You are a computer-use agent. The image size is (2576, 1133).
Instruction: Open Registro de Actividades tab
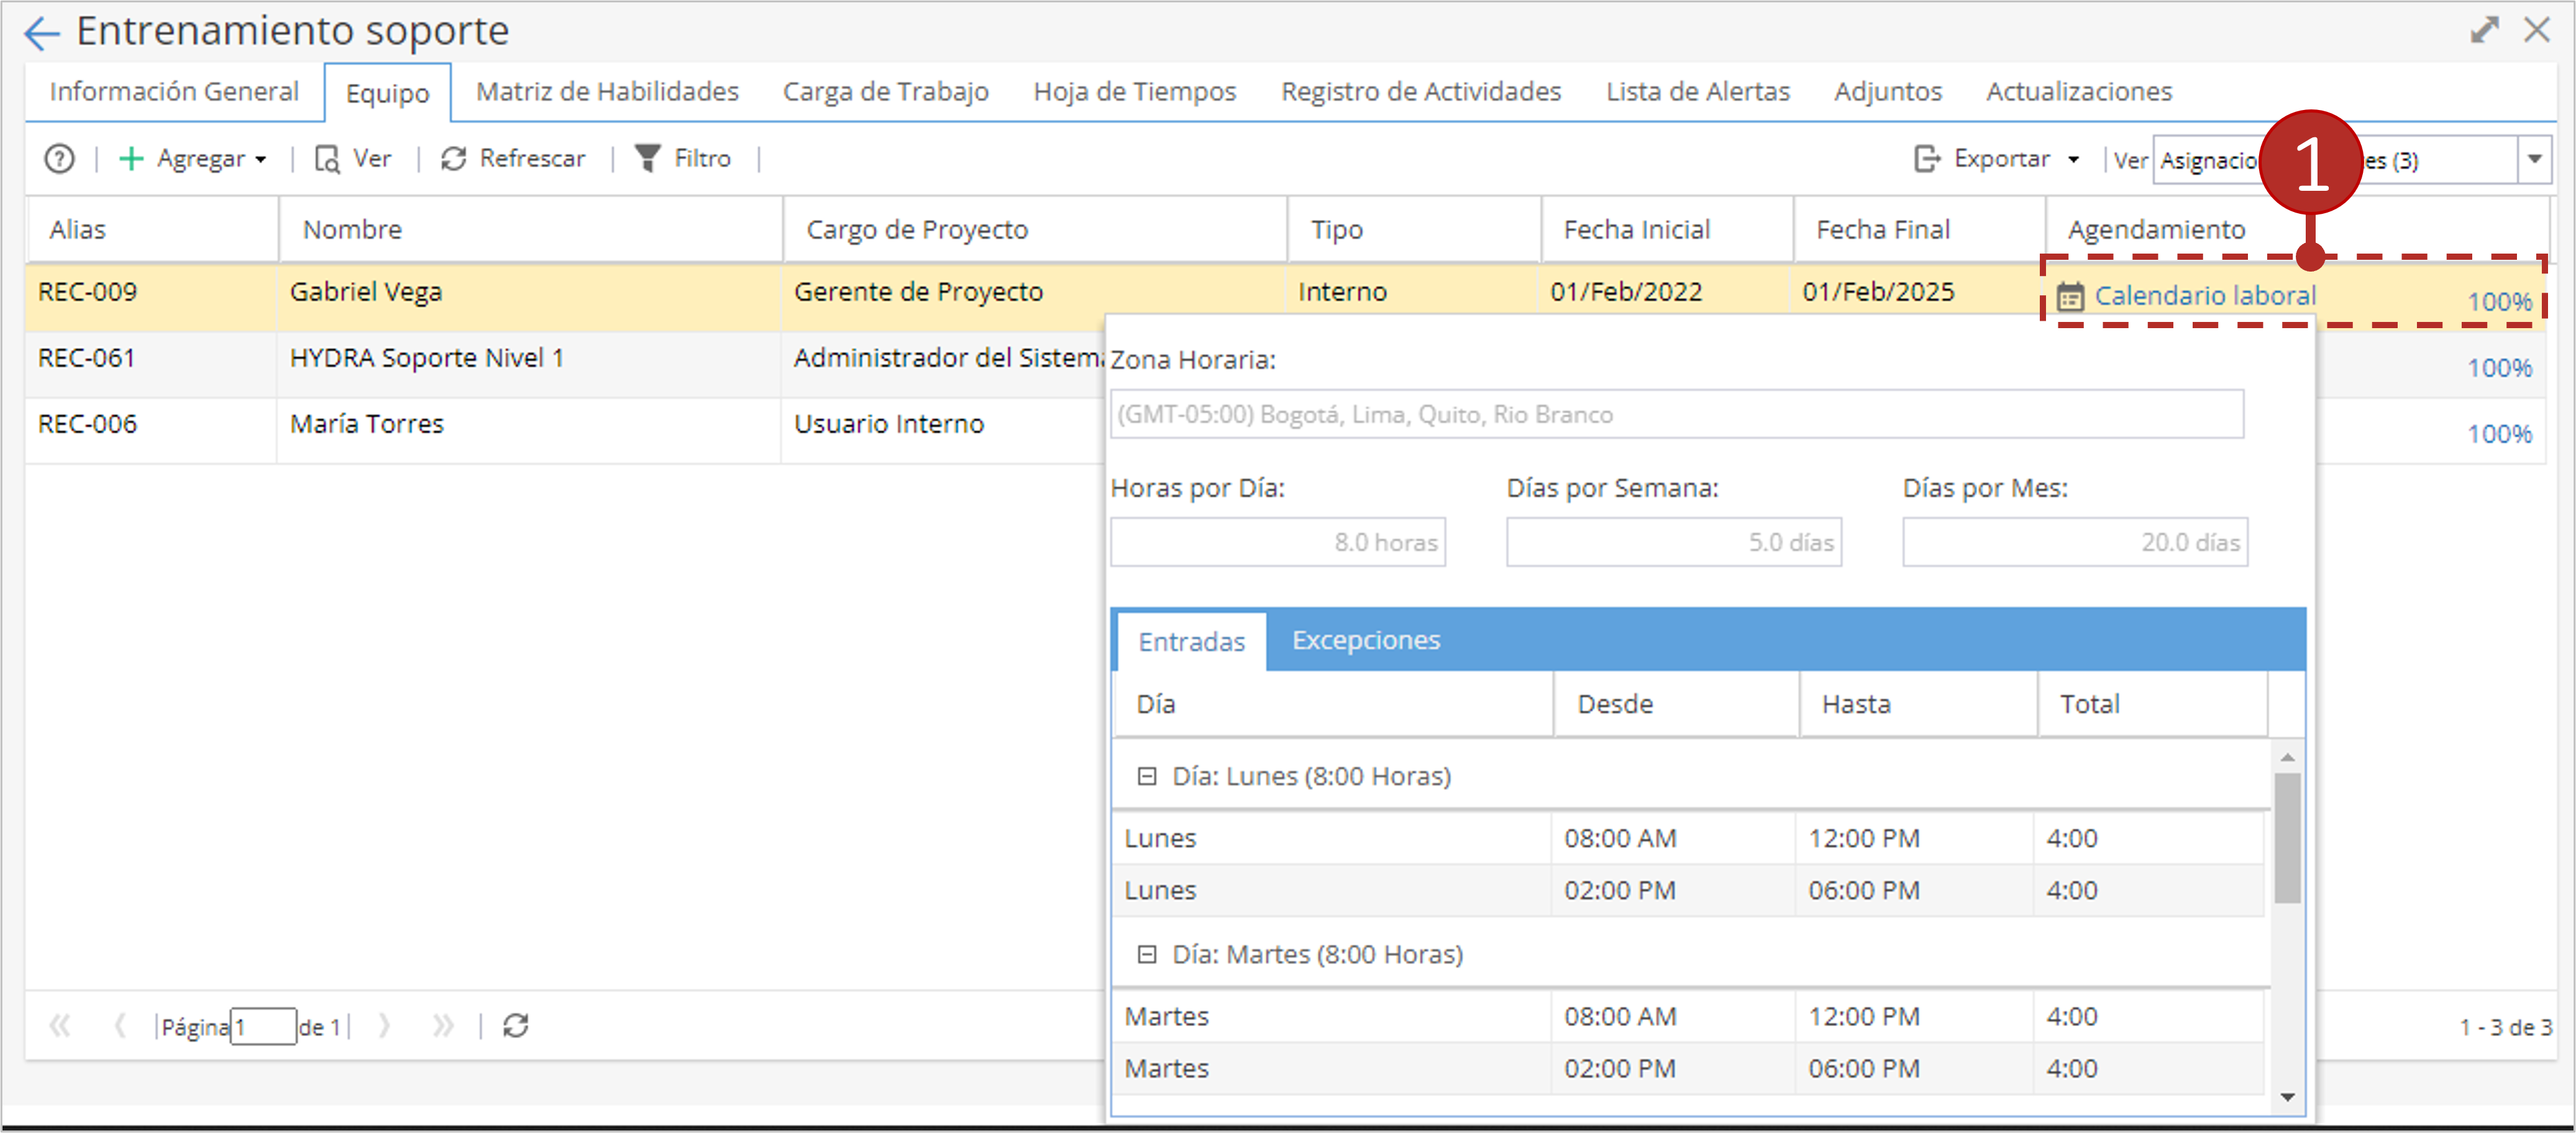tap(1420, 91)
